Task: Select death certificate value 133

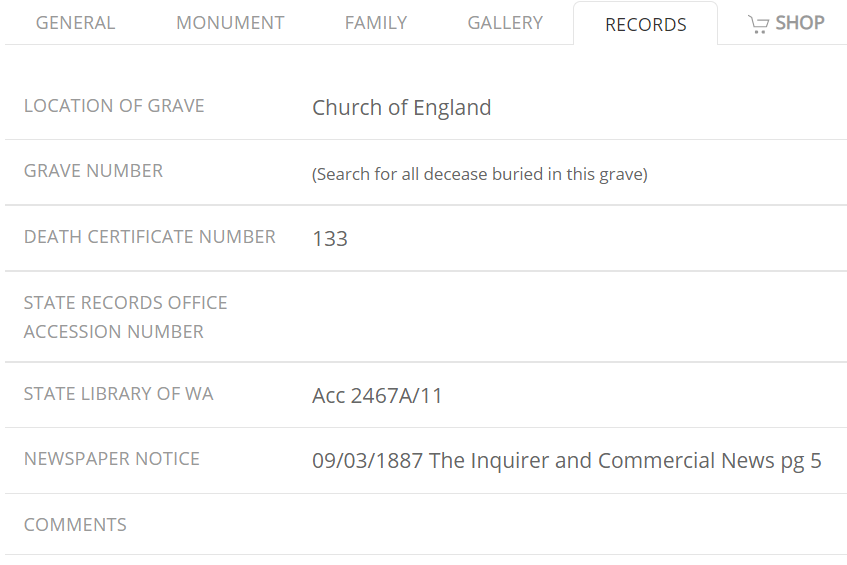Action: pyautogui.click(x=330, y=239)
